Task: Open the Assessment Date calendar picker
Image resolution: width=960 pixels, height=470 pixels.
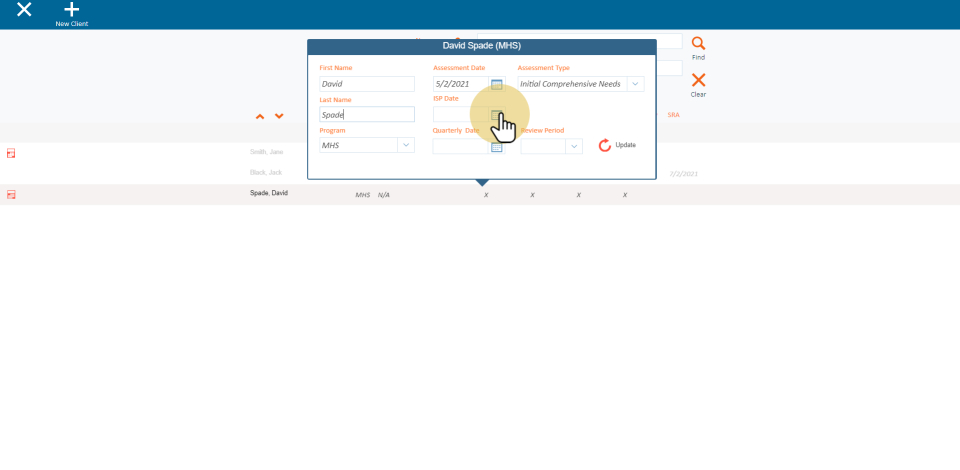Action: coord(497,84)
